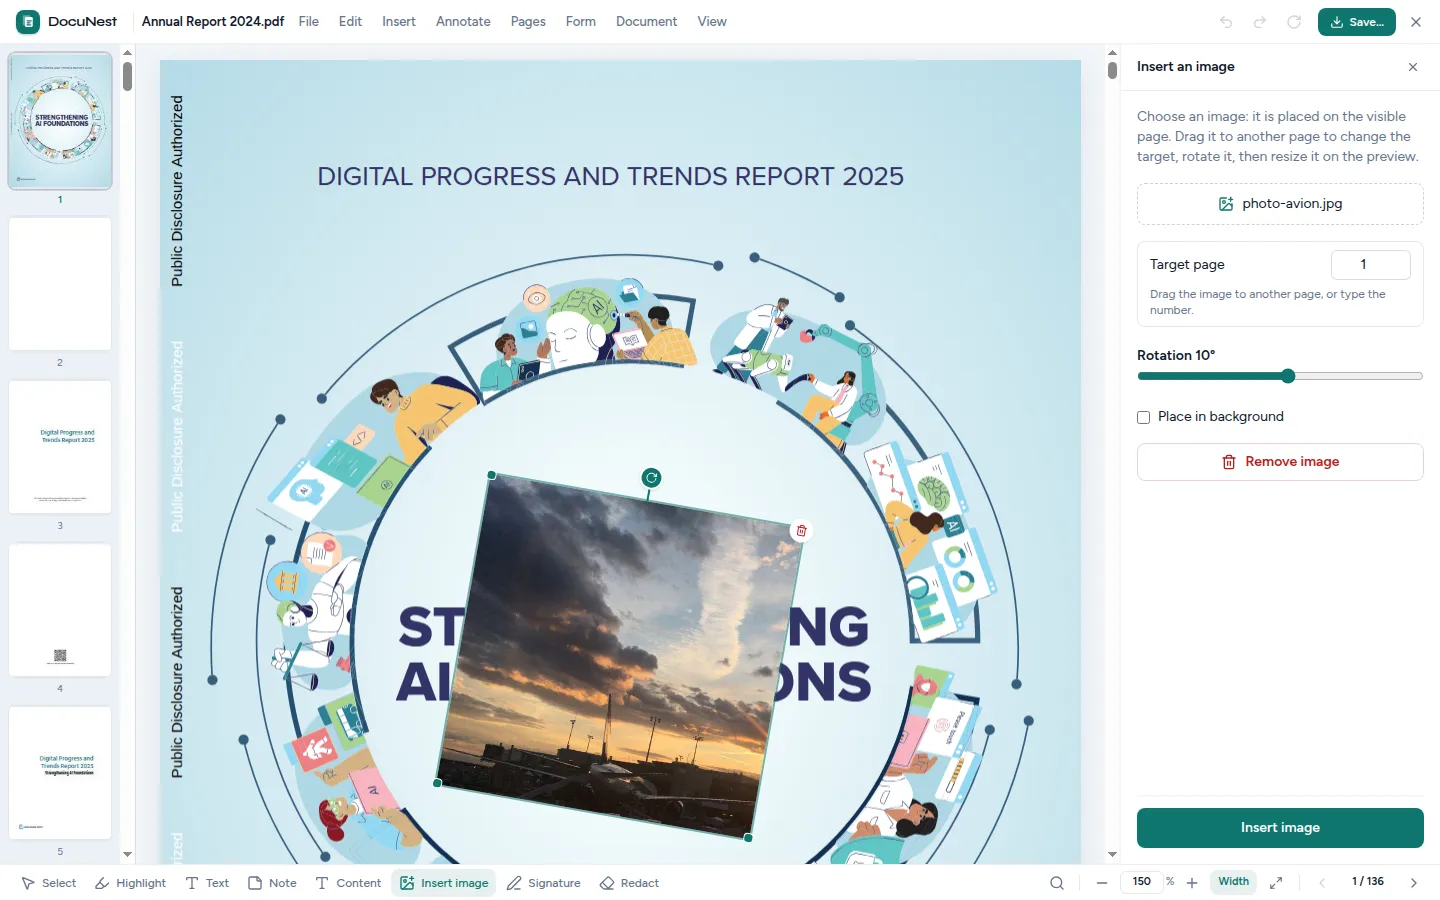The width and height of the screenshot is (1440, 900).
Task: Click the Insert image confirm button
Action: click(1280, 828)
